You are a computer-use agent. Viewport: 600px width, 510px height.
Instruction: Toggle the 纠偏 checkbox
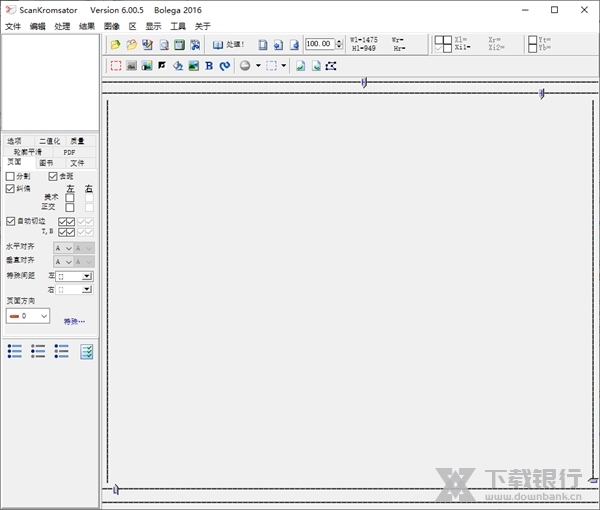pyautogui.click(x=10, y=188)
